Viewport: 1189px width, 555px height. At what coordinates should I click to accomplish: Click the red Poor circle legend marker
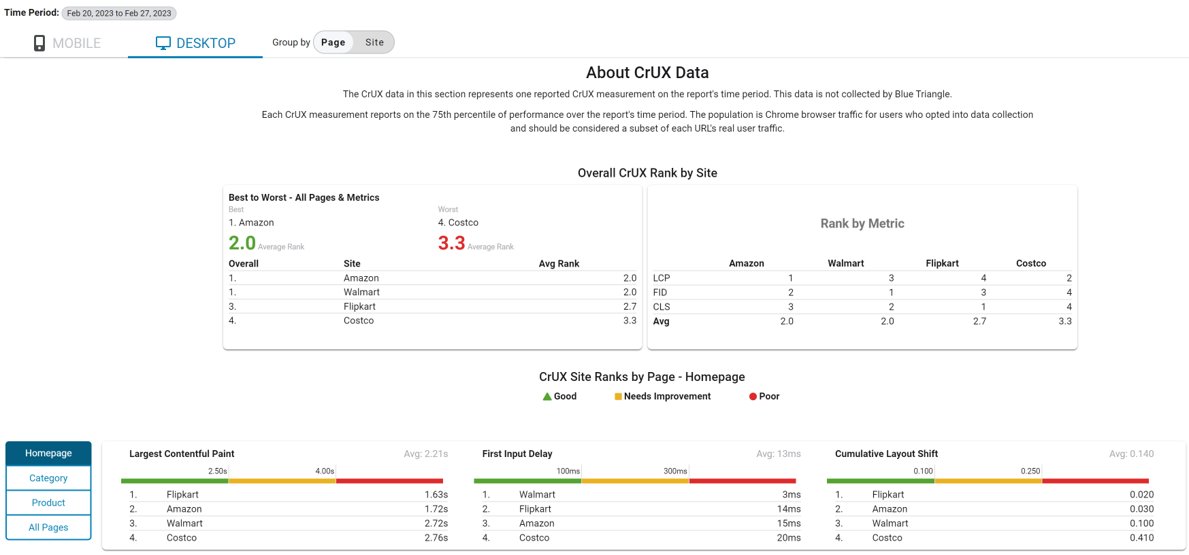click(x=752, y=396)
